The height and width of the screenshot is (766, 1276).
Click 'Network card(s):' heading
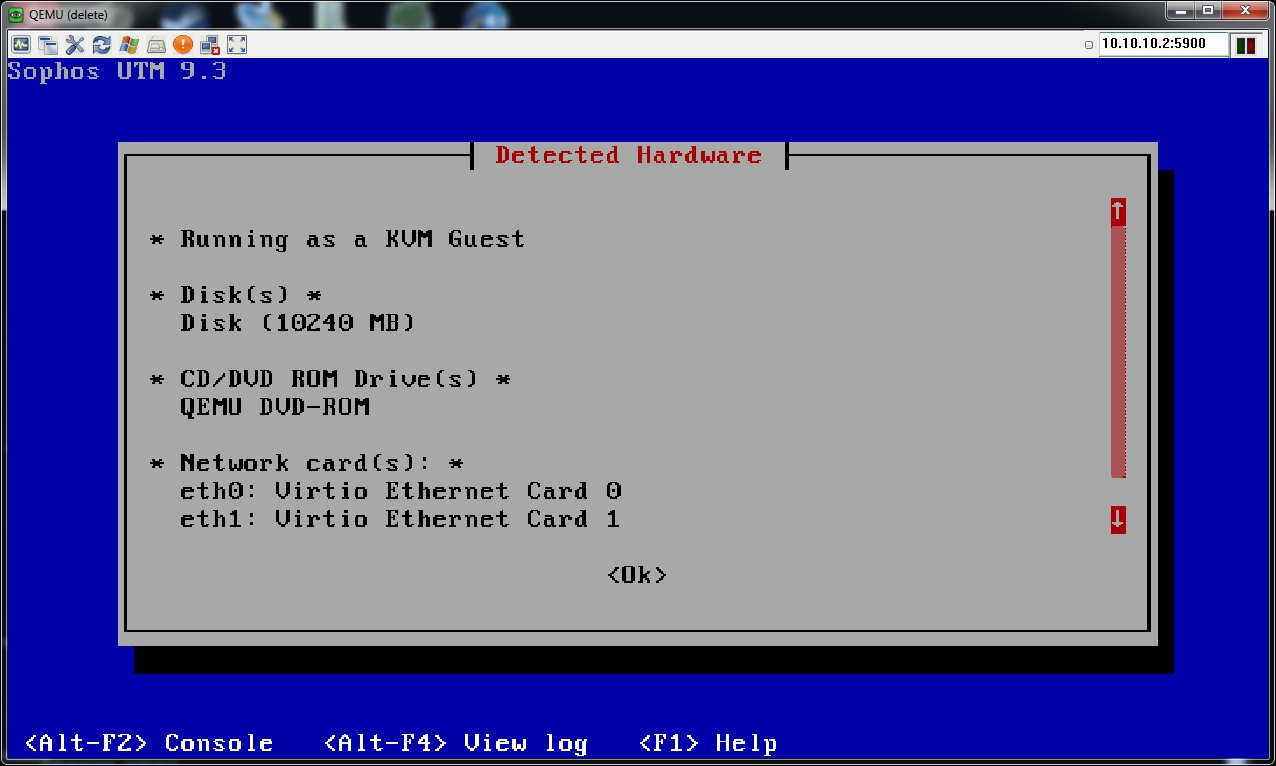pyautogui.click(x=306, y=463)
